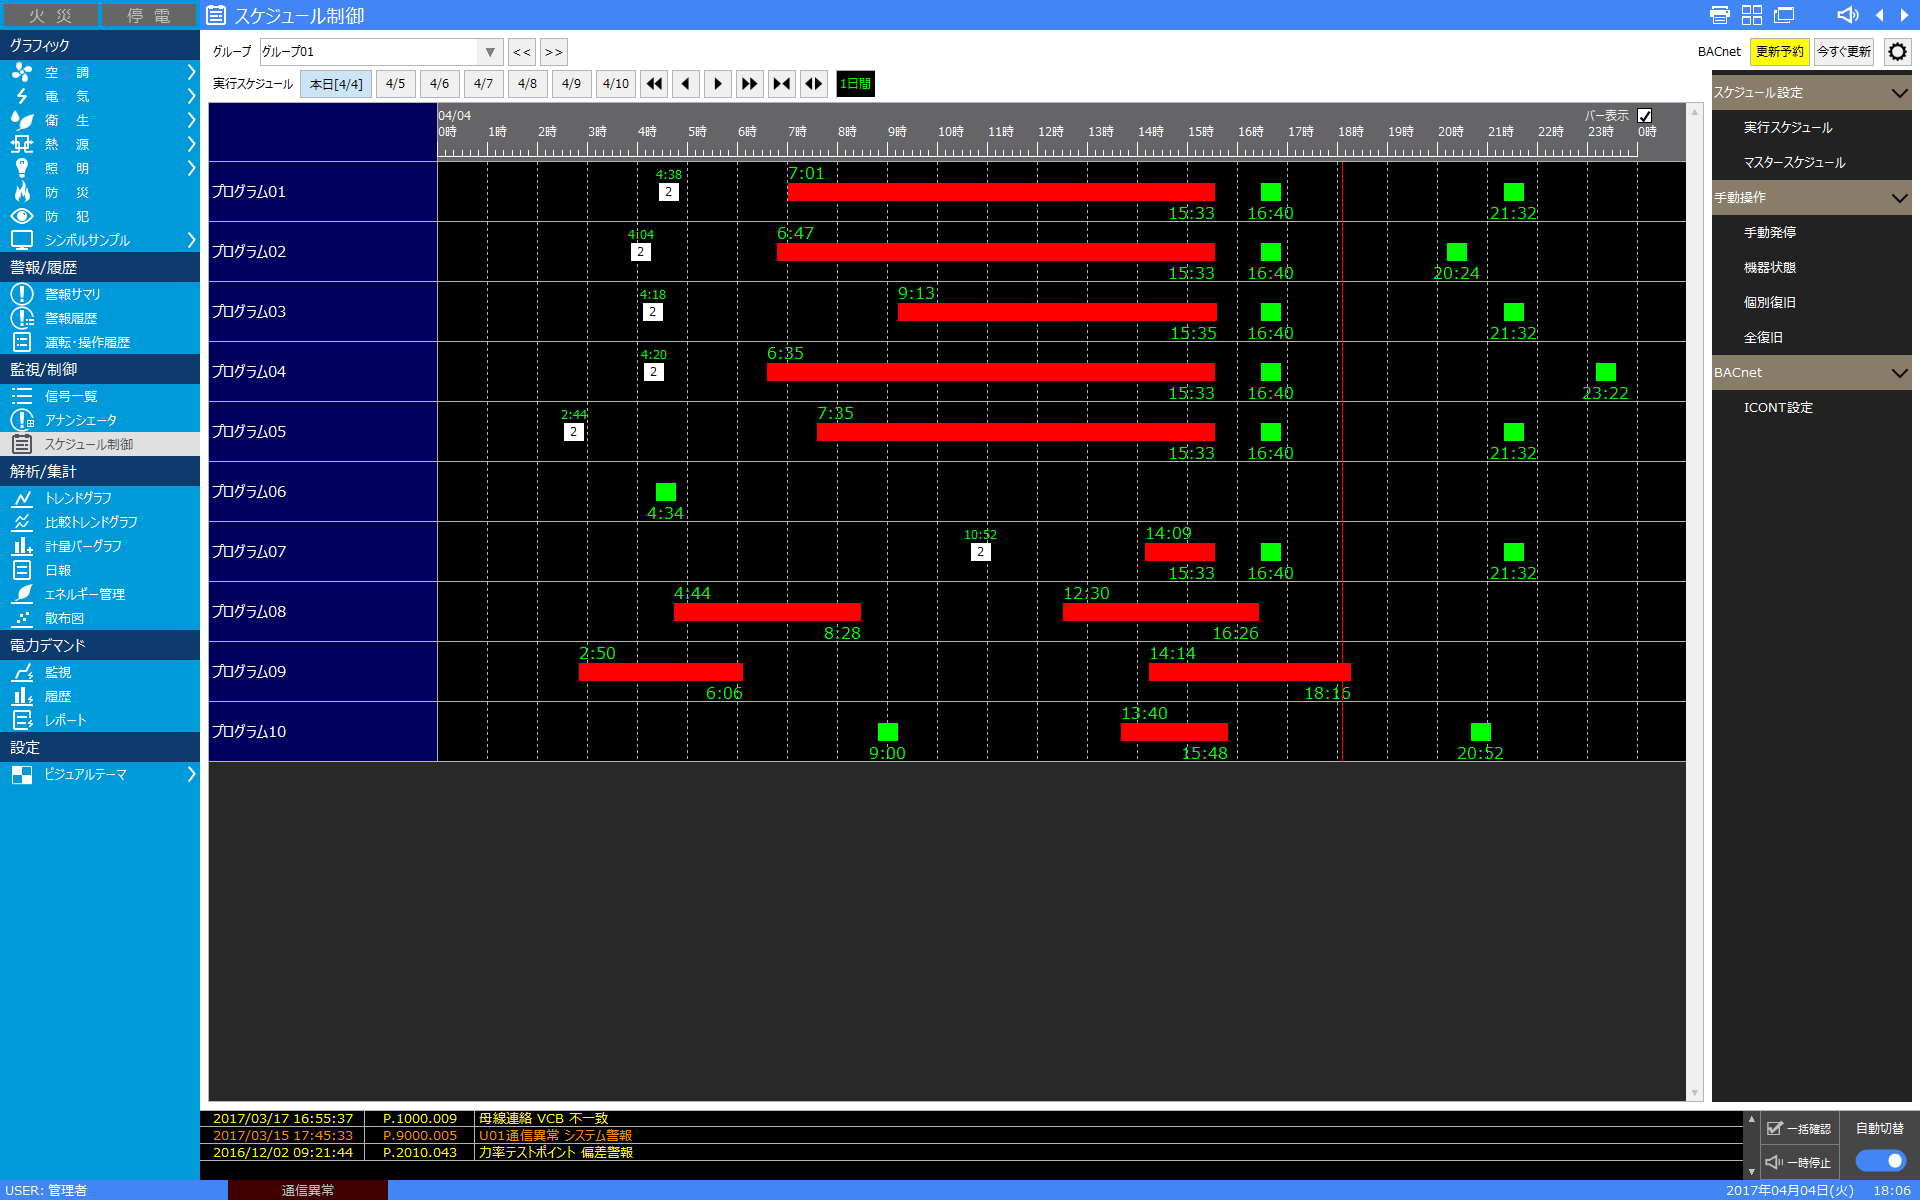Screen dimensions: 1920x1200
Task: Click the window cascade icon
Action: pyautogui.click(x=1784, y=15)
